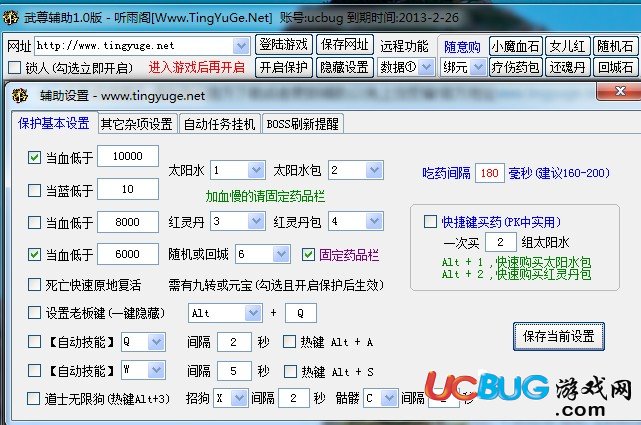Click the 保存网址 button
Screen dimensions: 641x425
(x=345, y=45)
